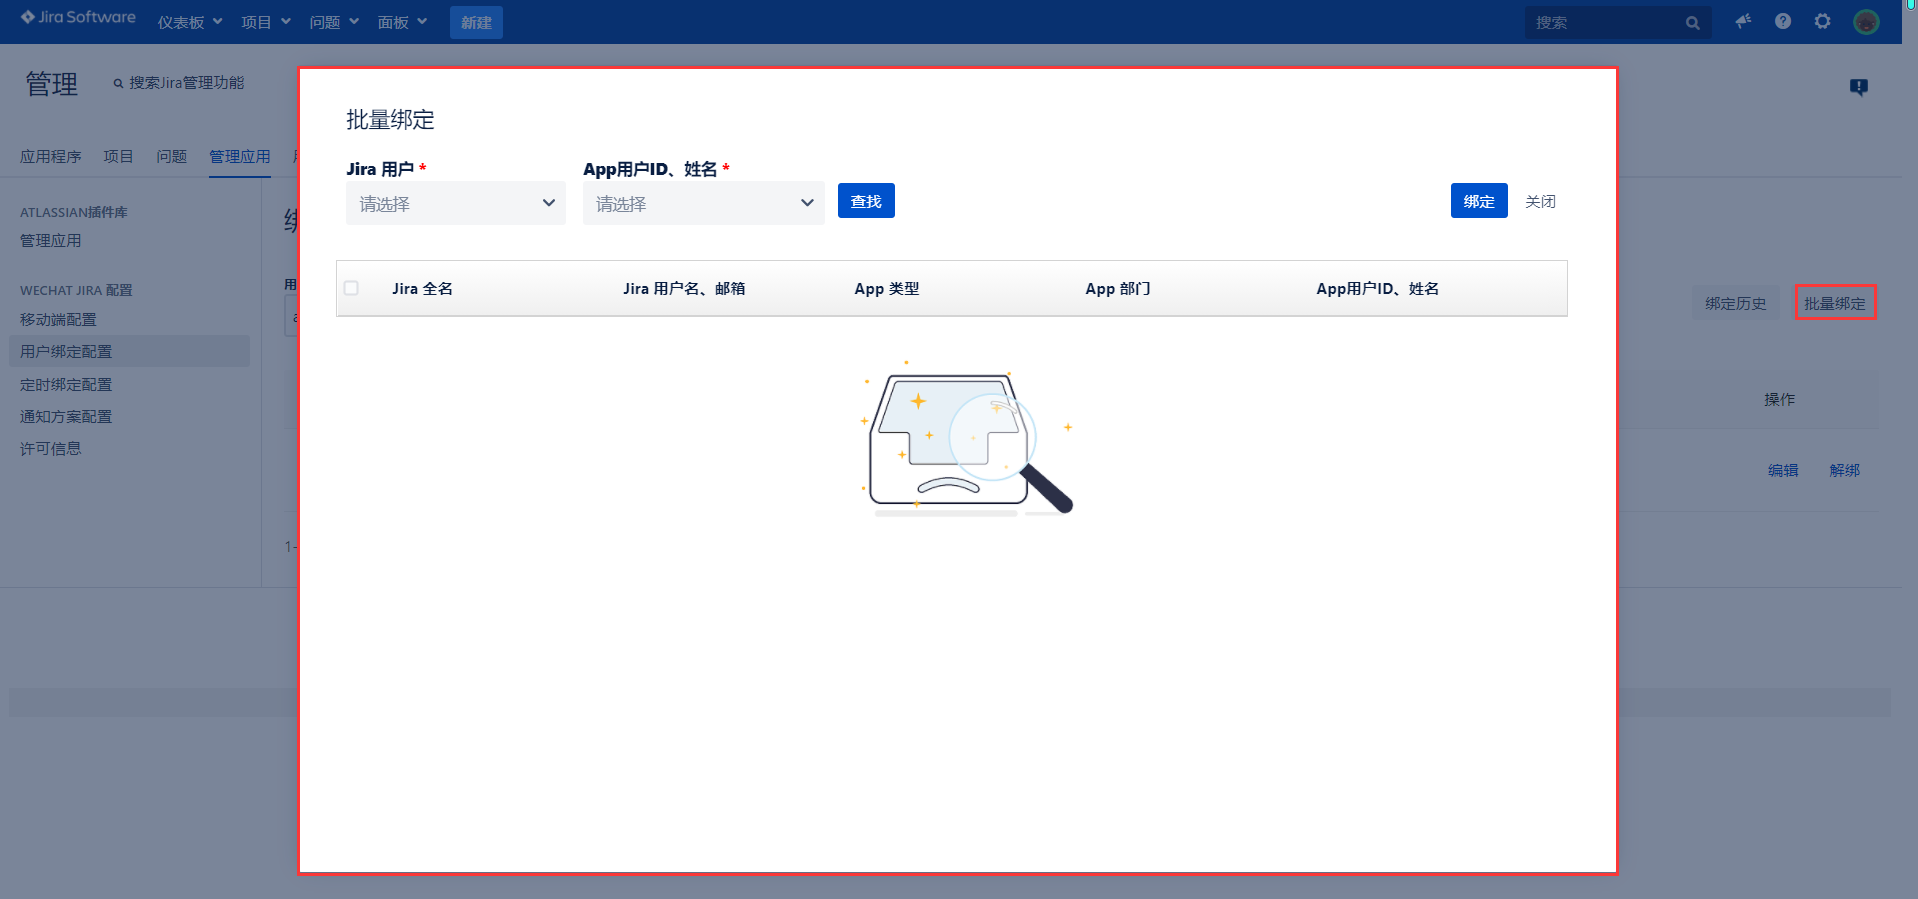Open the 仪表板 dropdown menu

click(189, 22)
